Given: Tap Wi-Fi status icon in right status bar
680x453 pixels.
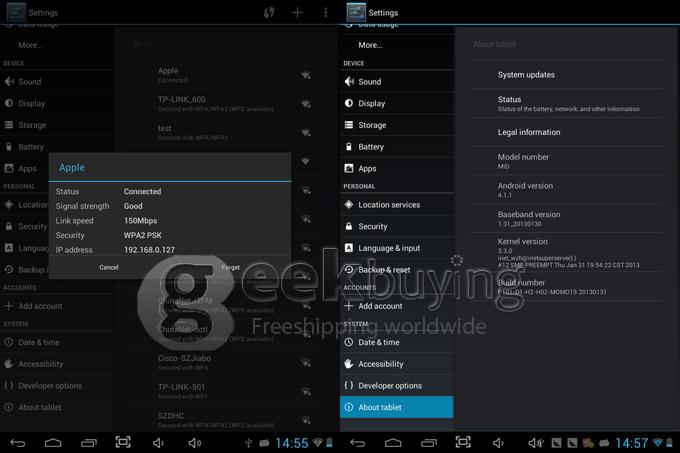Looking at the screenshot, I should pos(658,443).
